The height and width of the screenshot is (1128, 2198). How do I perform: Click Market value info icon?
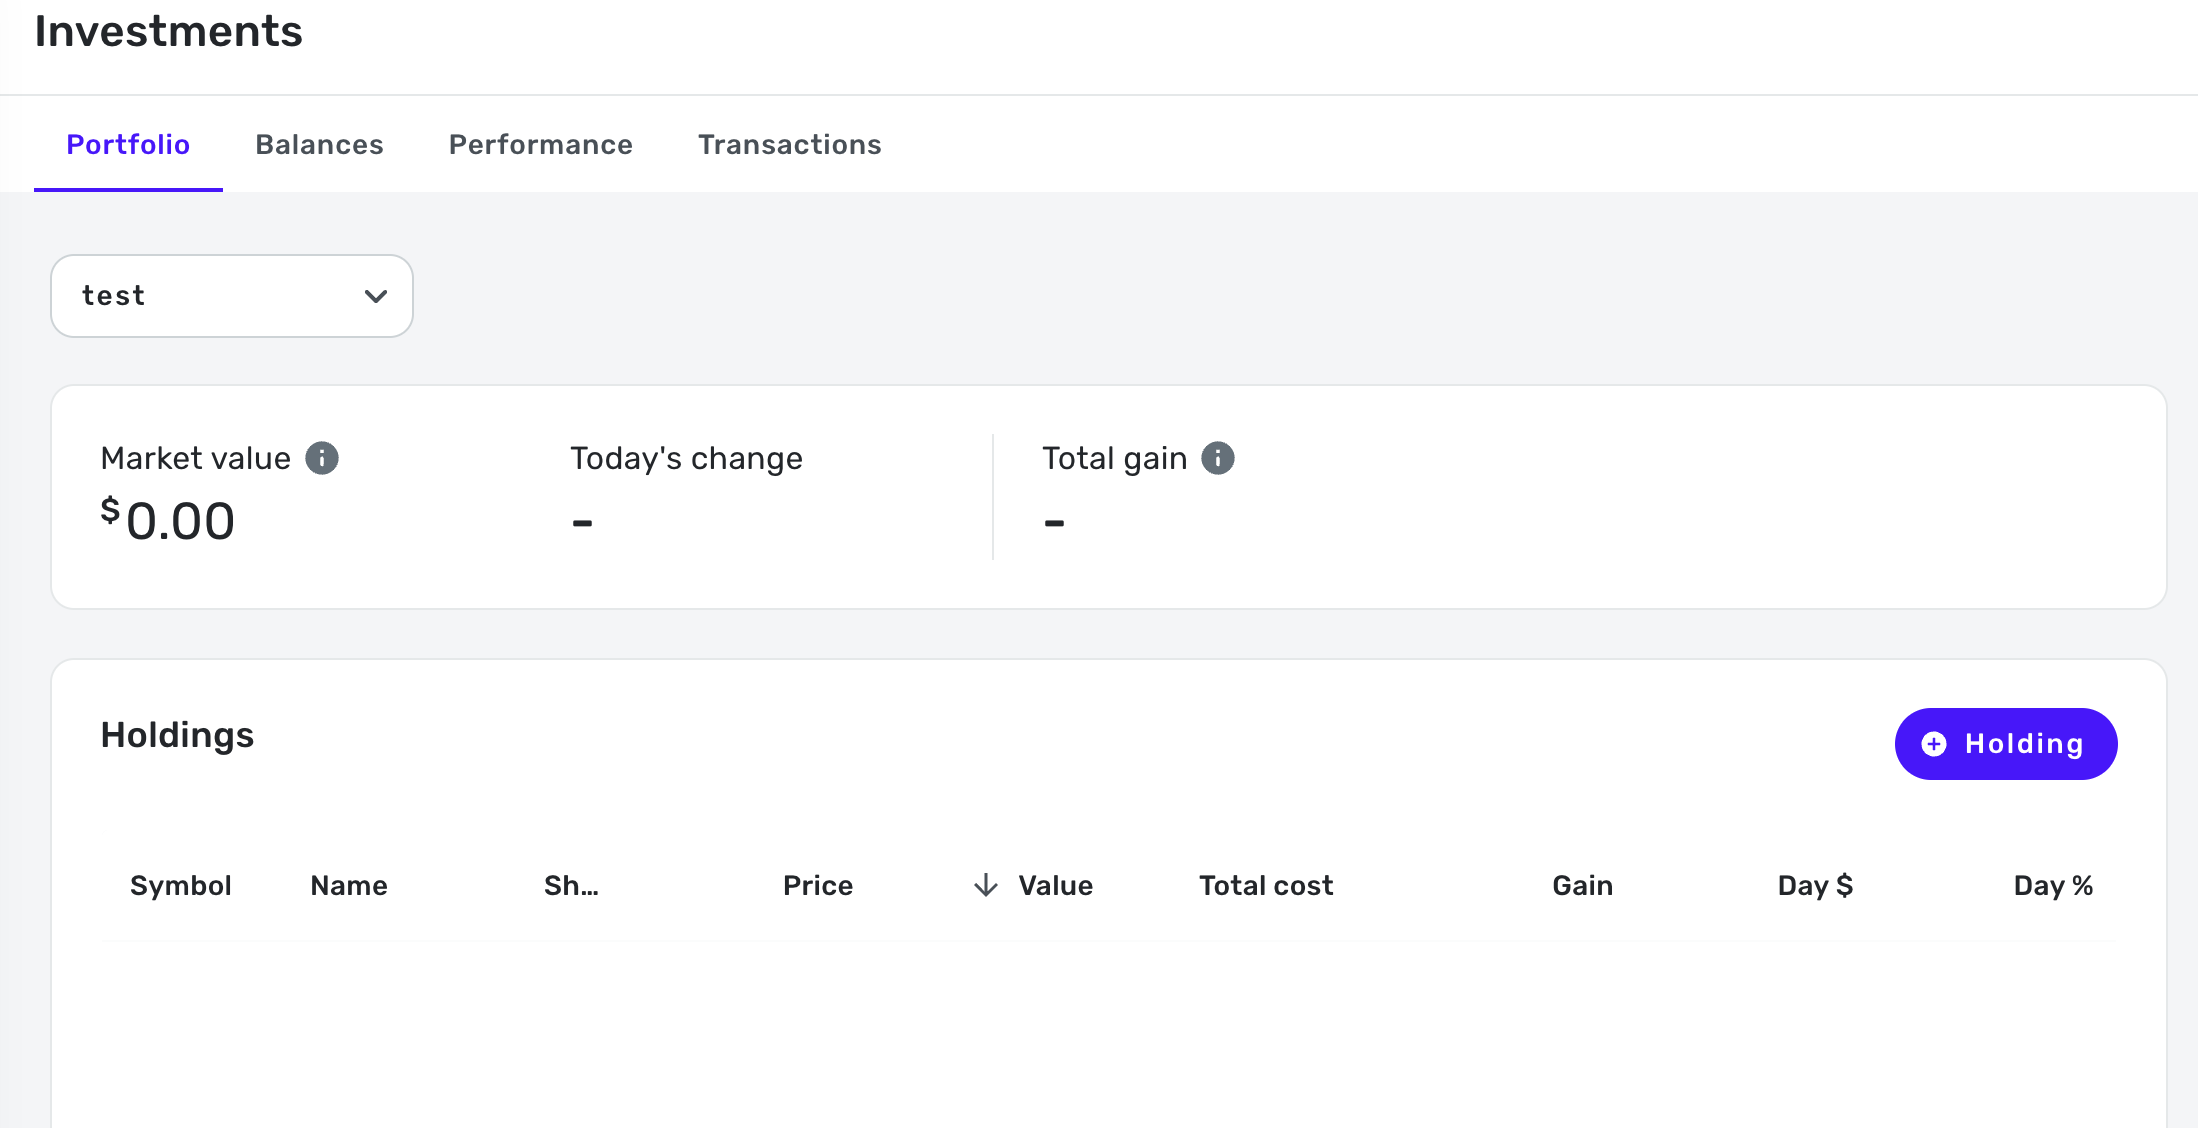321,458
